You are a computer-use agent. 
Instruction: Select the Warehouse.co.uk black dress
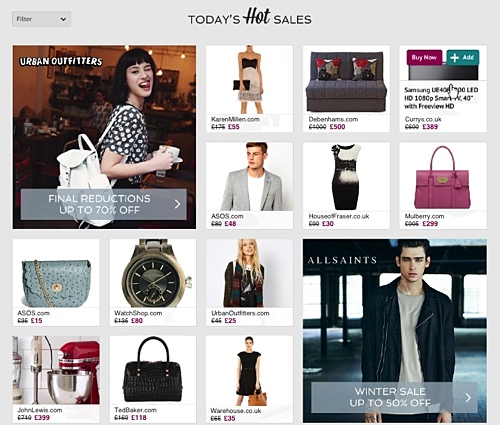coord(250,370)
